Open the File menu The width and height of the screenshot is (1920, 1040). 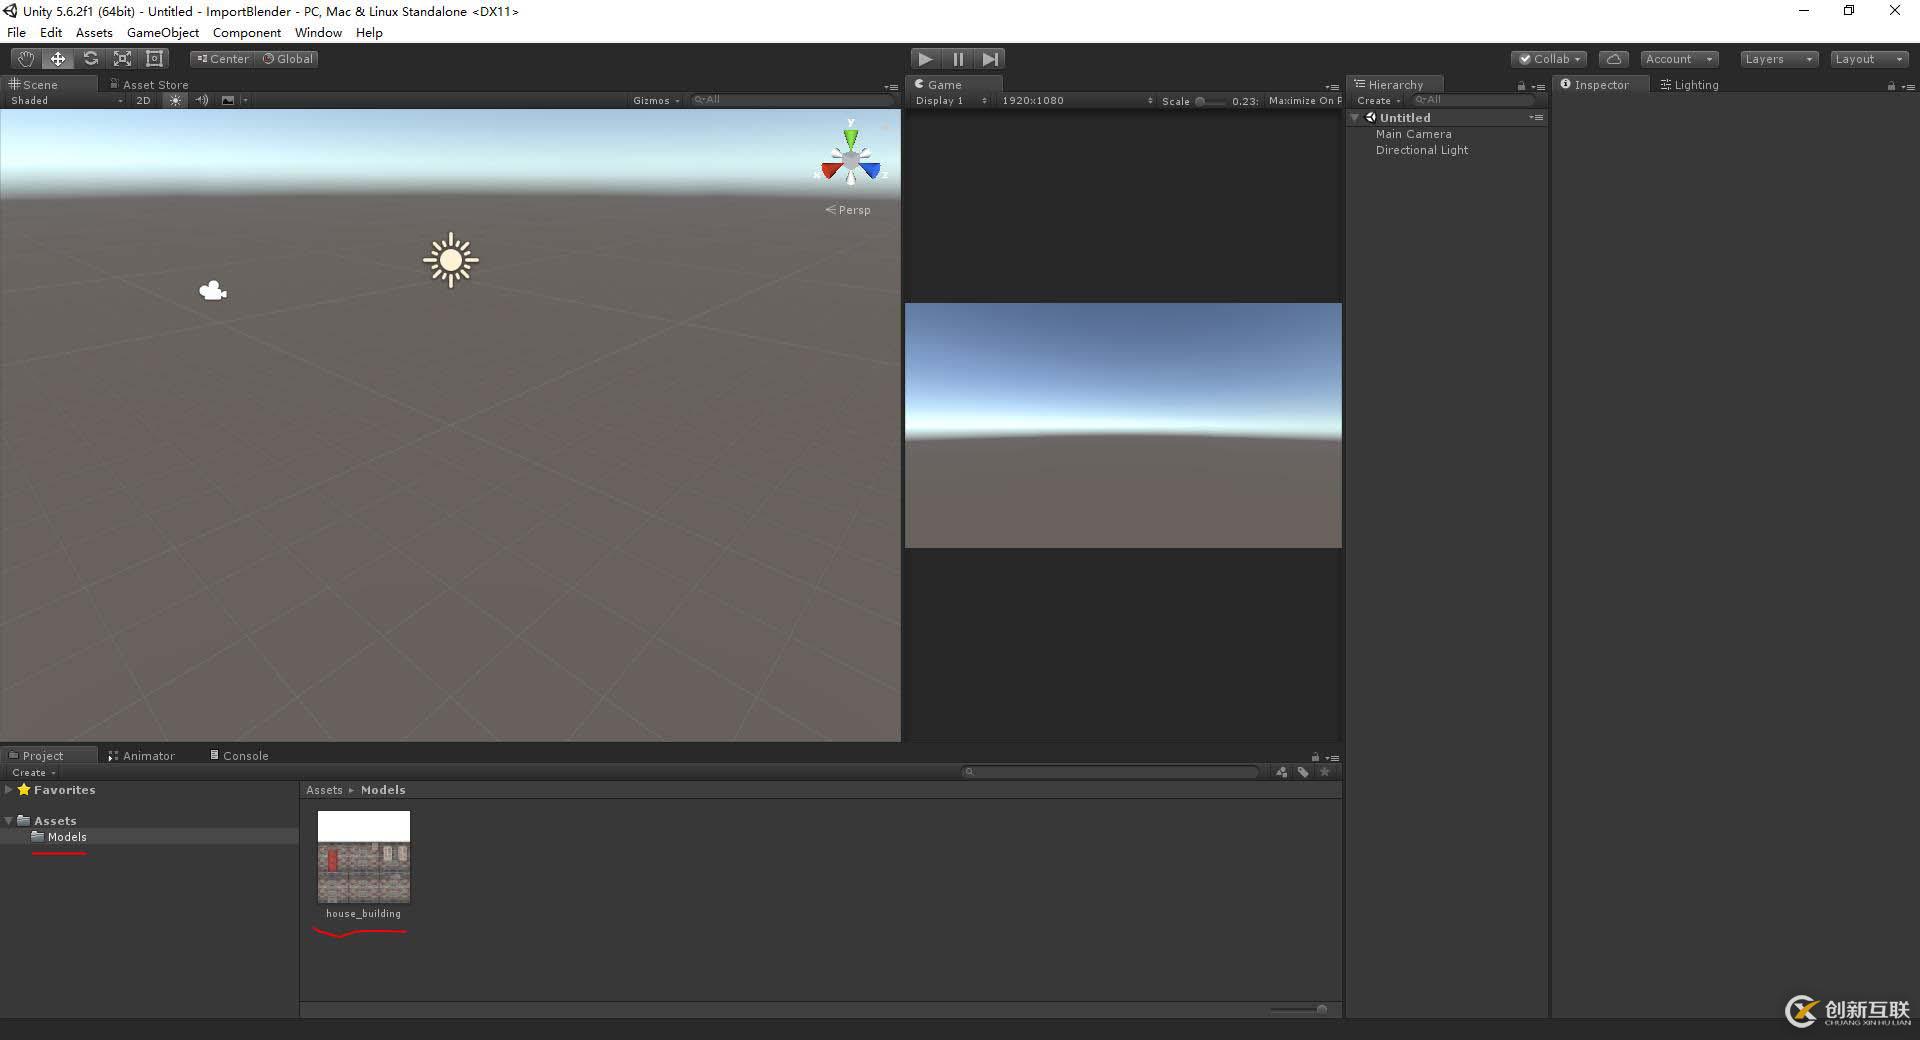pyautogui.click(x=16, y=33)
